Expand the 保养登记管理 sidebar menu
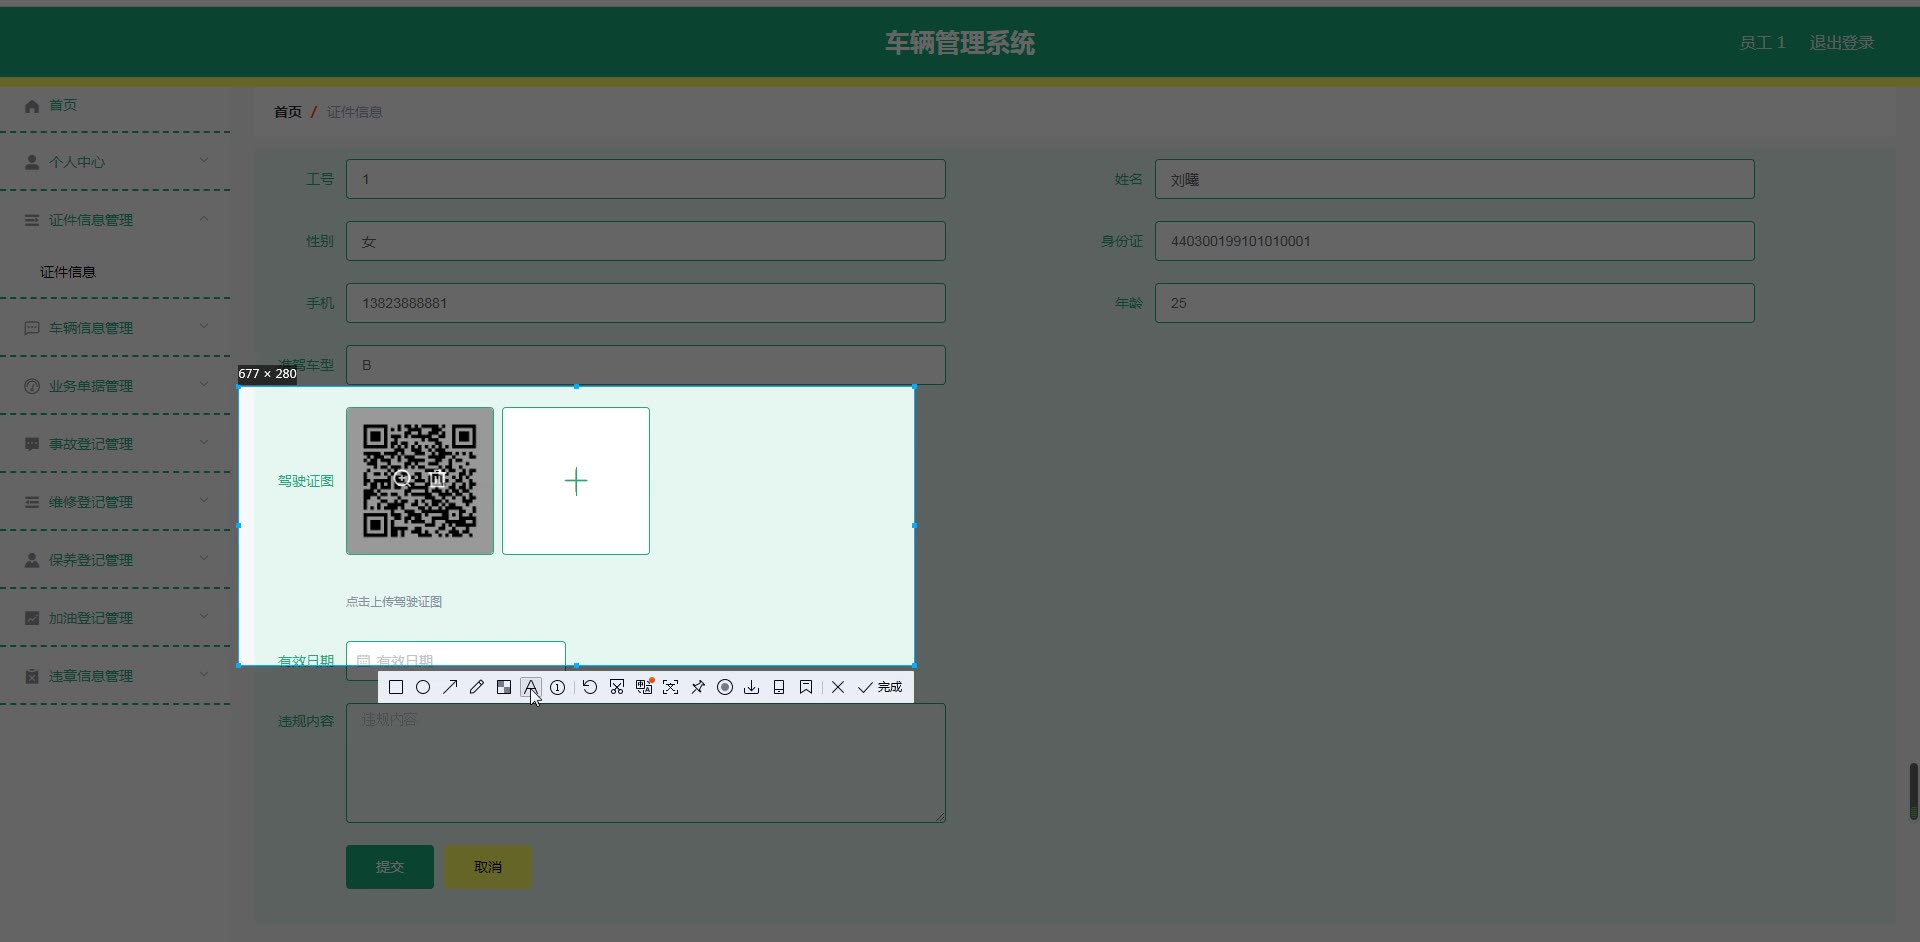 click(115, 560)
